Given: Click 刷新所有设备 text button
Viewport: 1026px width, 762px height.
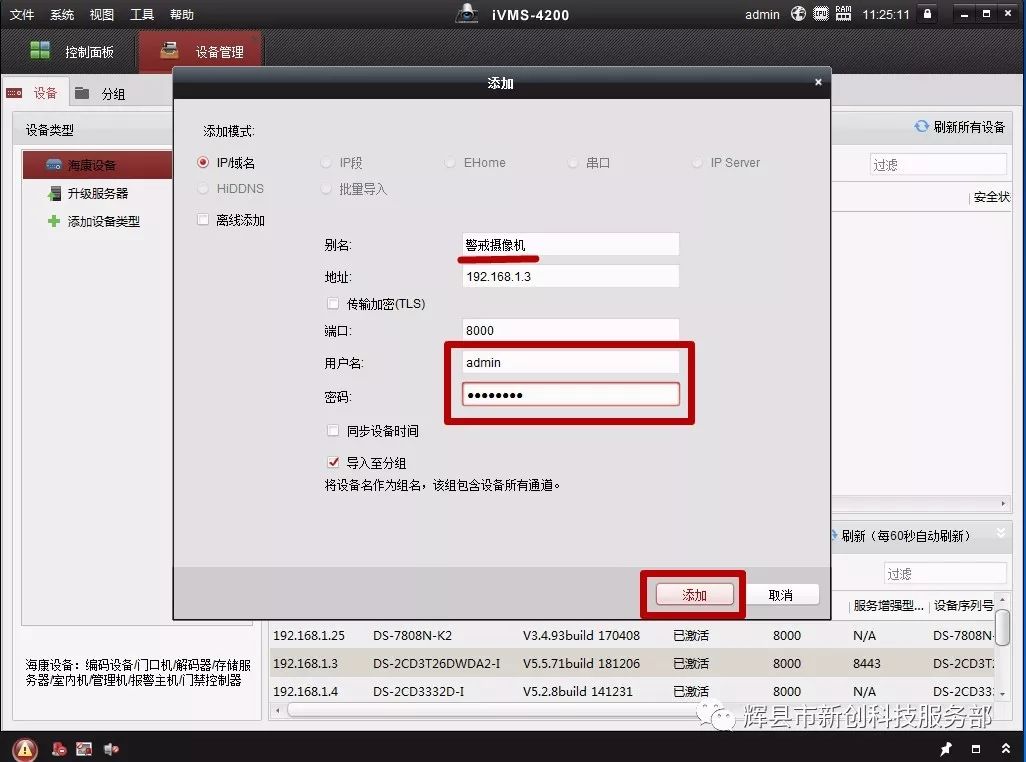Looking at the screenshot, I should click(x=968, y=127).
